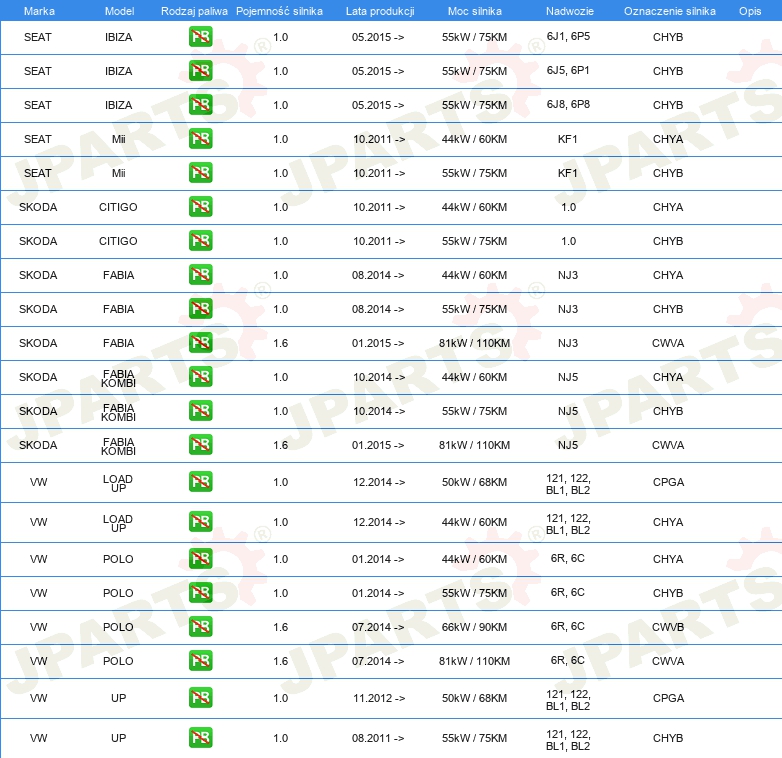Screen dimensions: 782x758
Task: Click the fuel icon in SKODA FABIA NJ3 CWVA row
Action: point(200,343)
